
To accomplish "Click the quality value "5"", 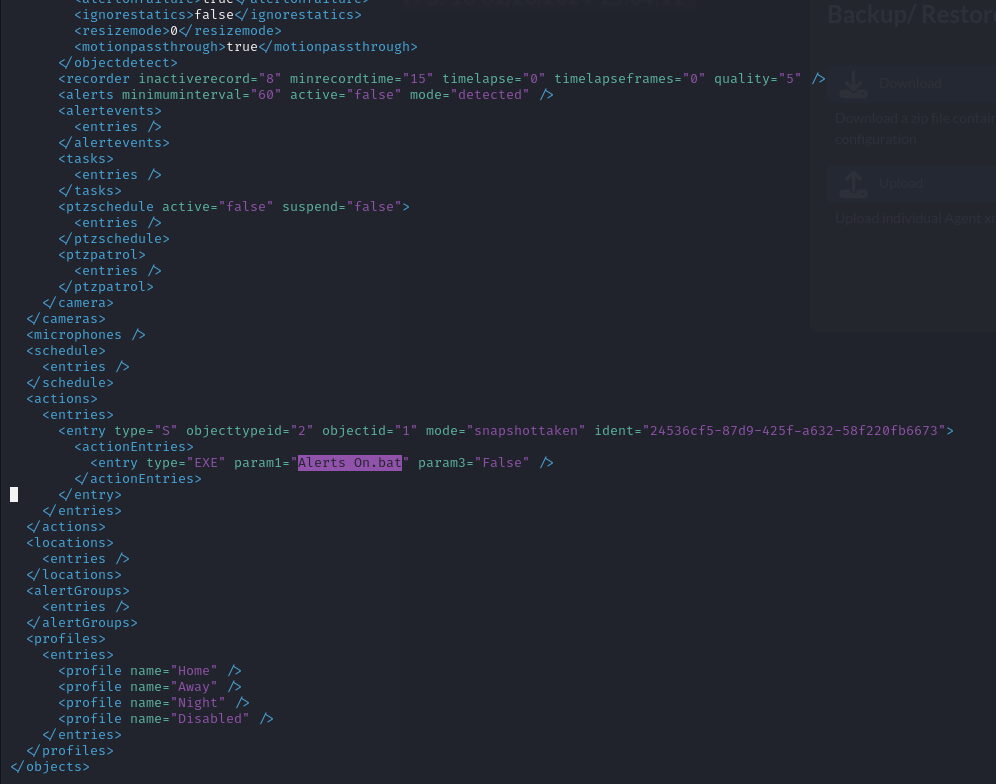I will pyautogui.click(x=790, y=79).
